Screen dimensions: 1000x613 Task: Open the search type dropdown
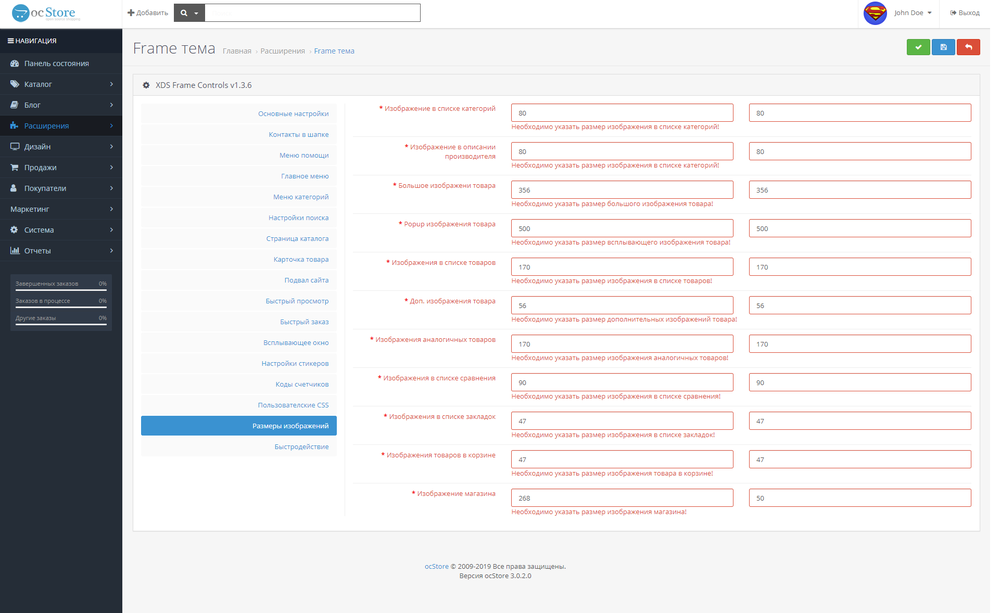pos(189,13)
